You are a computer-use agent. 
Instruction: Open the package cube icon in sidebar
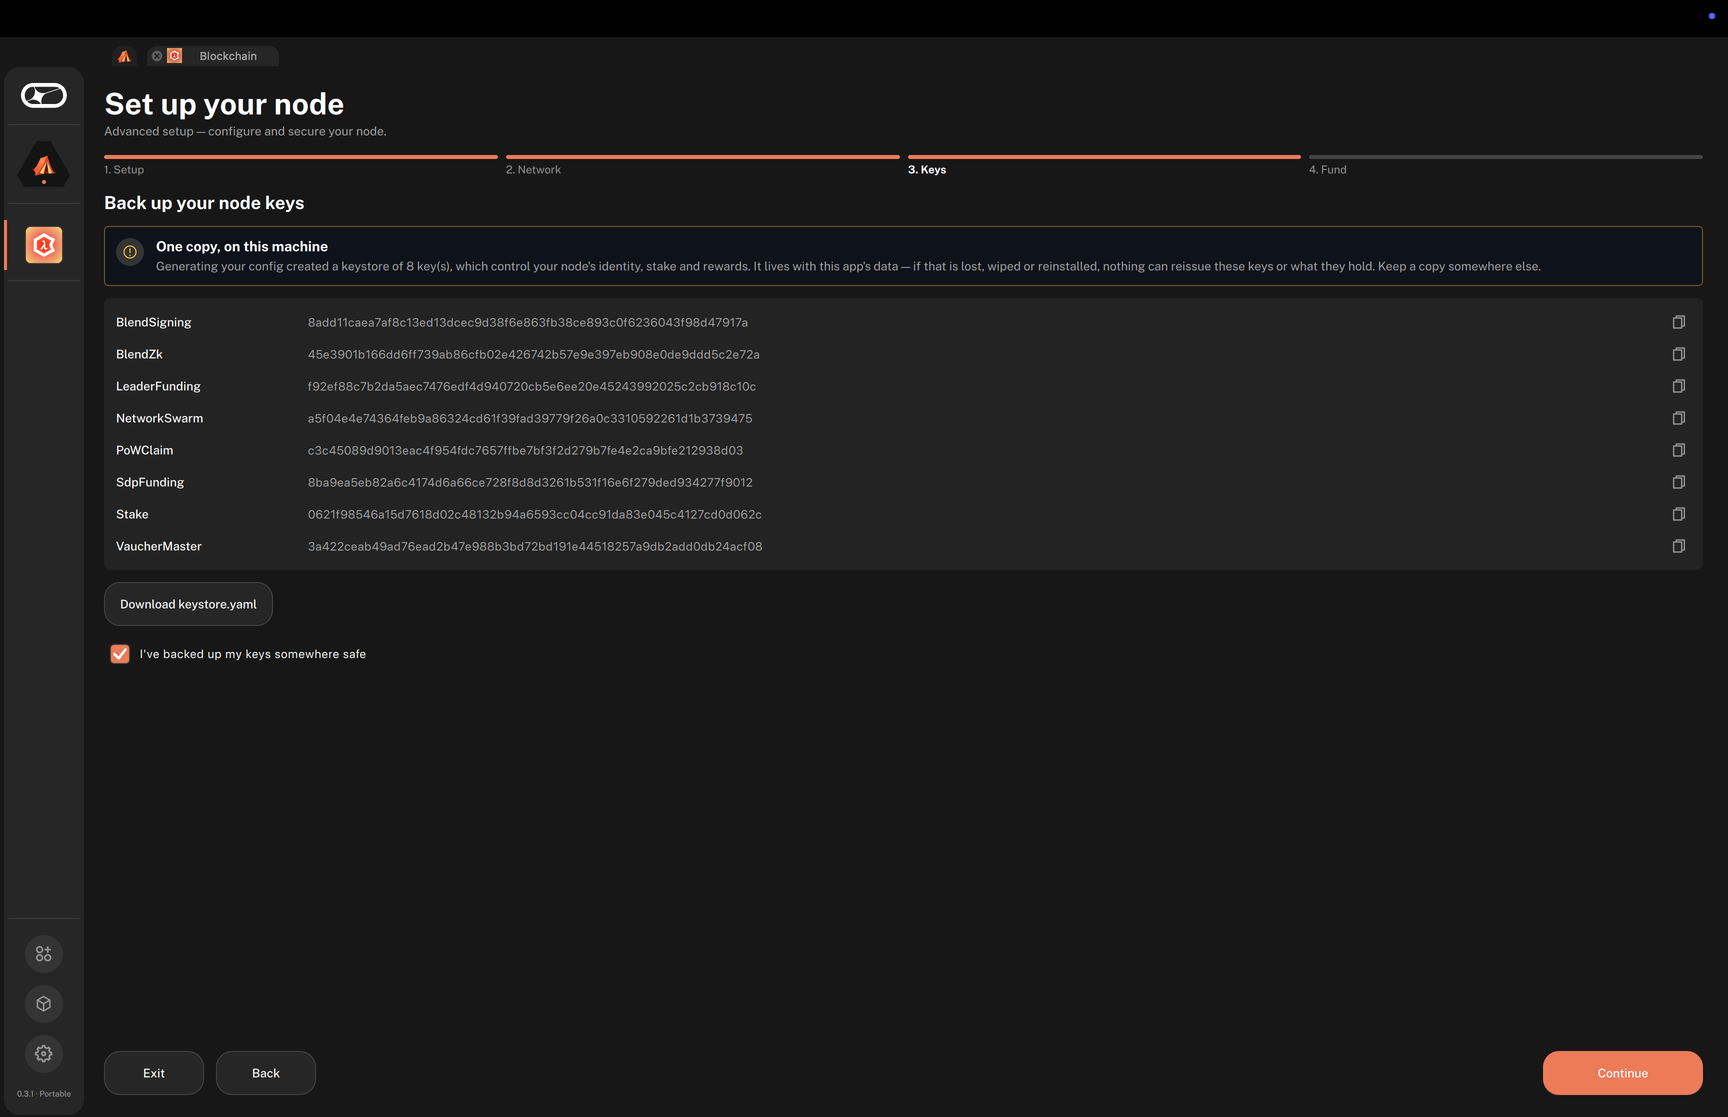tap(44, 1004)
